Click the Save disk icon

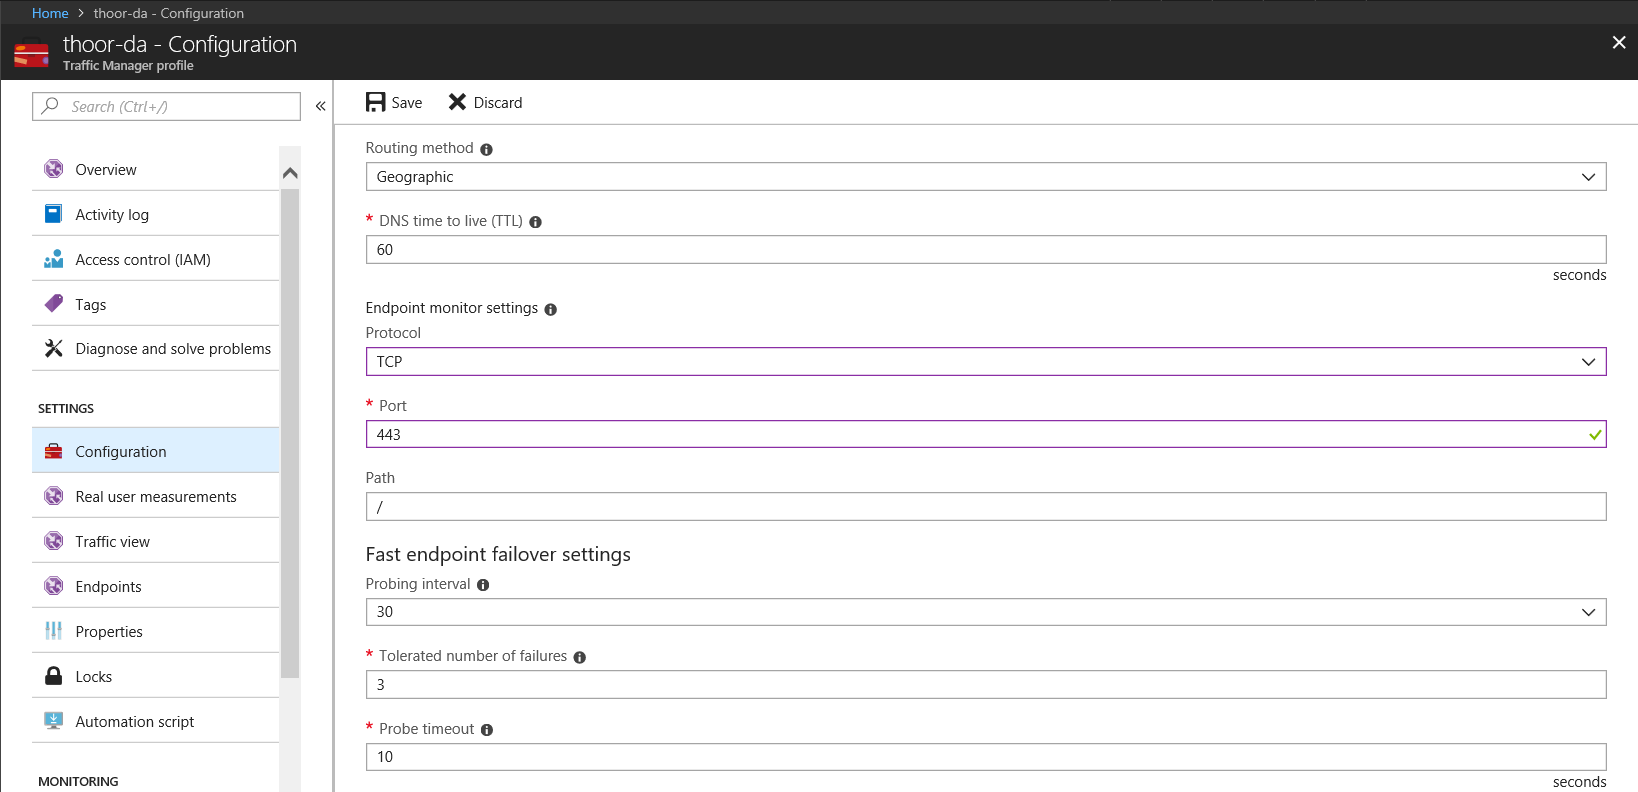pos(376,102)
